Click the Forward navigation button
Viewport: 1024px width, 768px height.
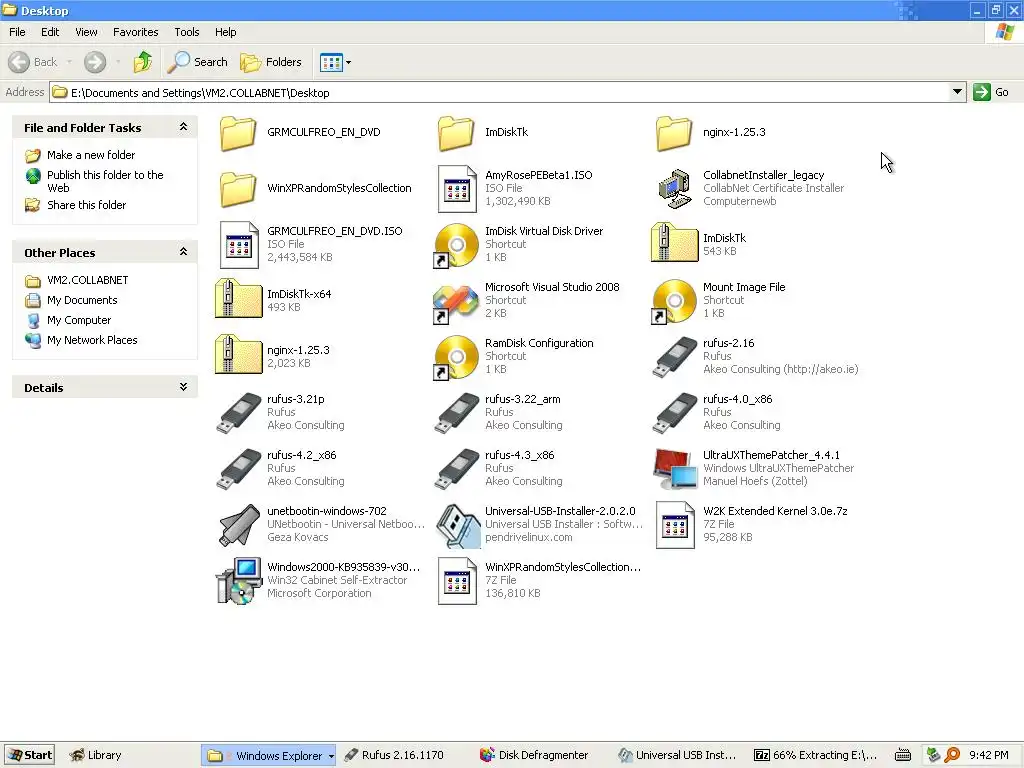point(95,62)
